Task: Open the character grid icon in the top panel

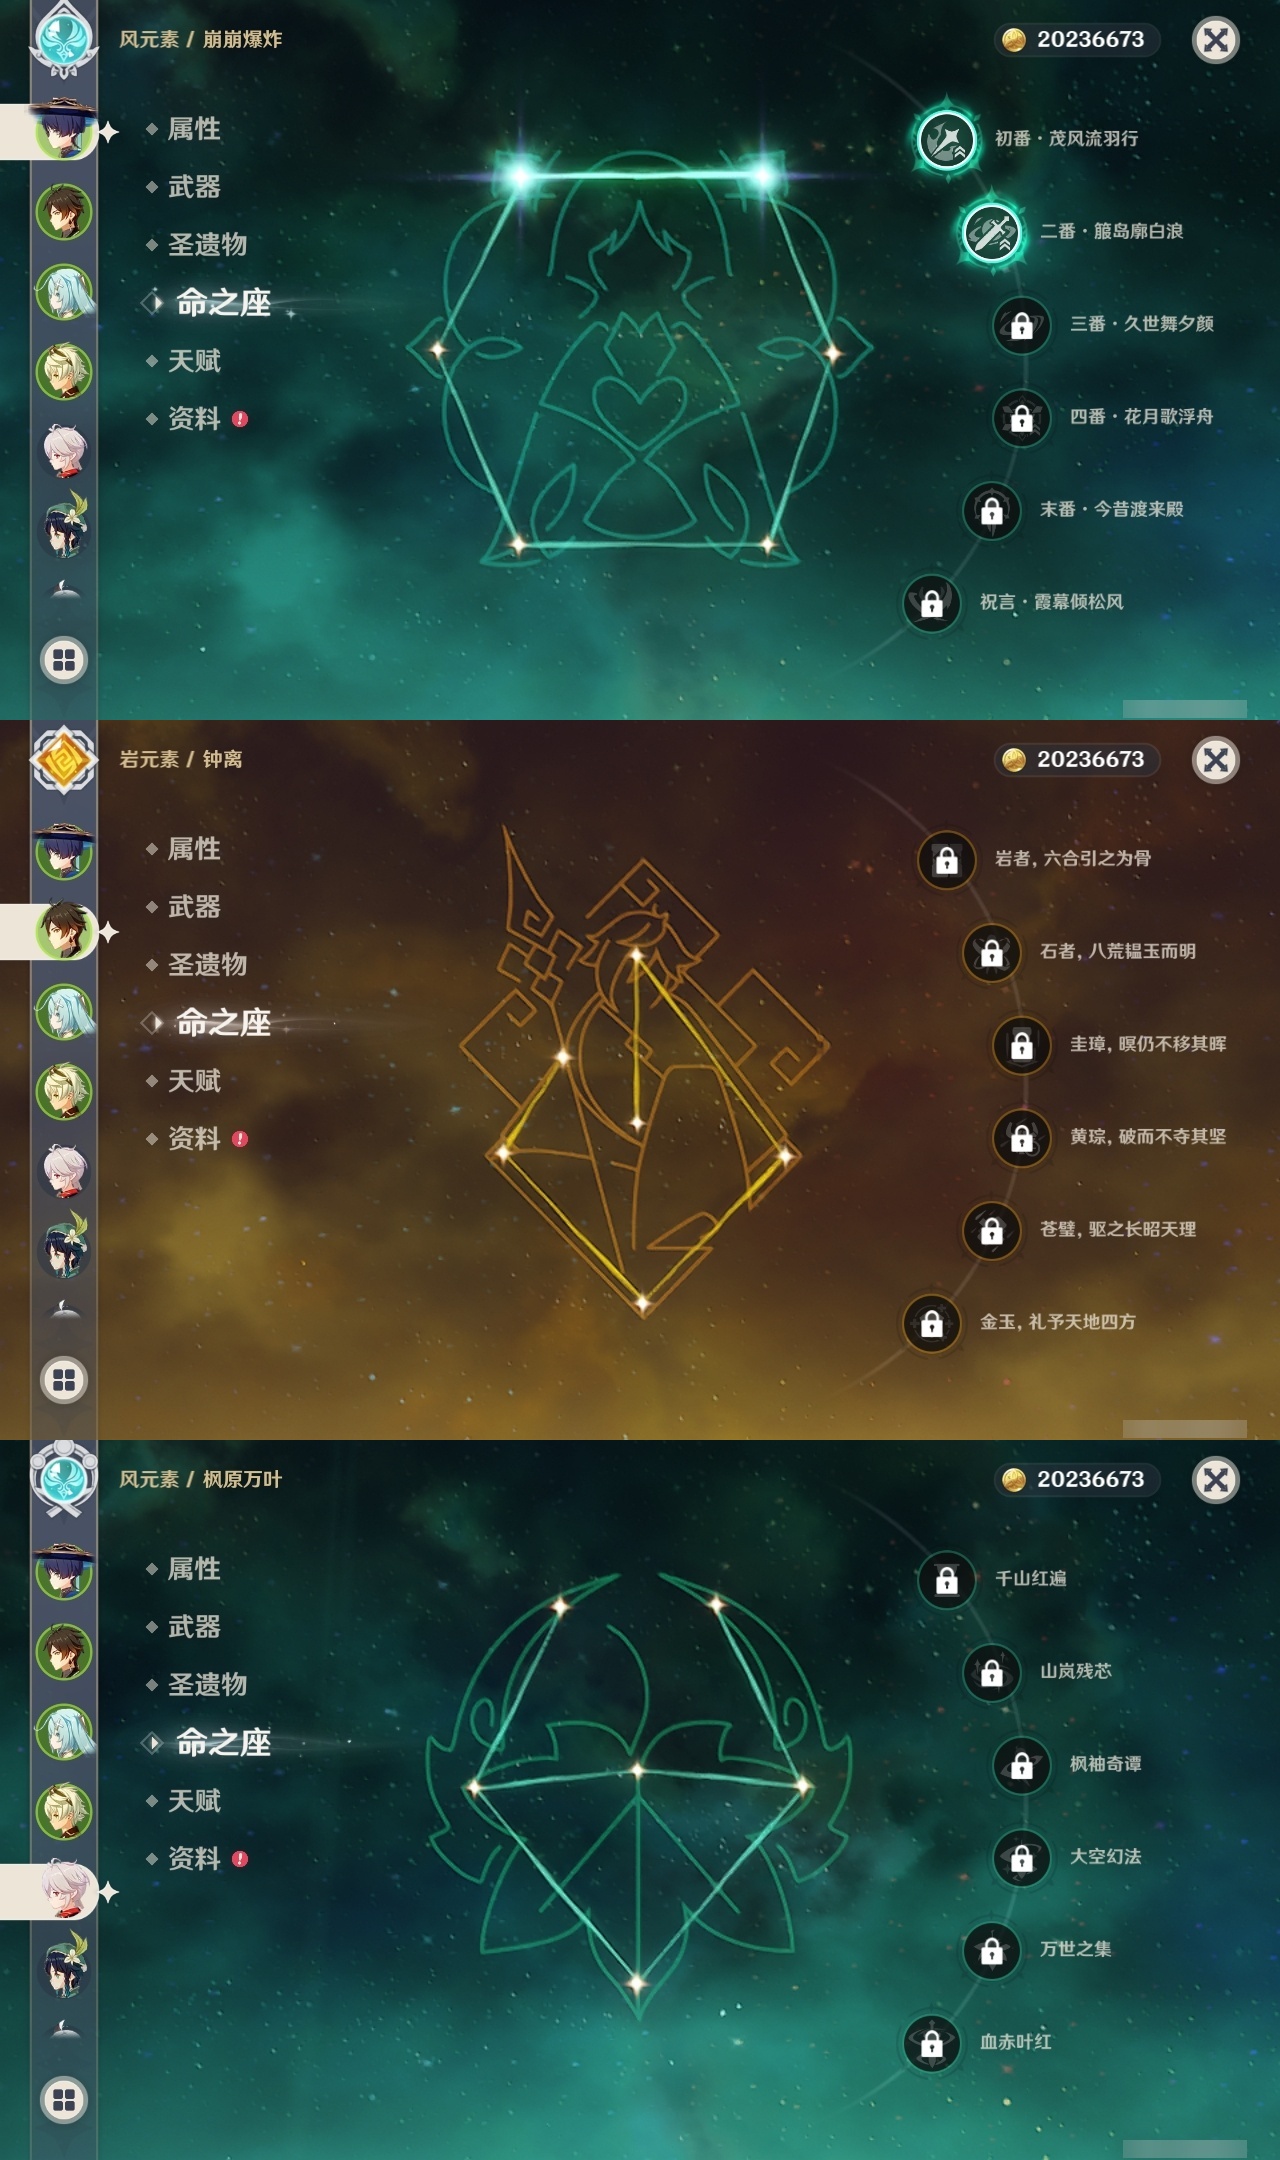Action: coord(64,660)
